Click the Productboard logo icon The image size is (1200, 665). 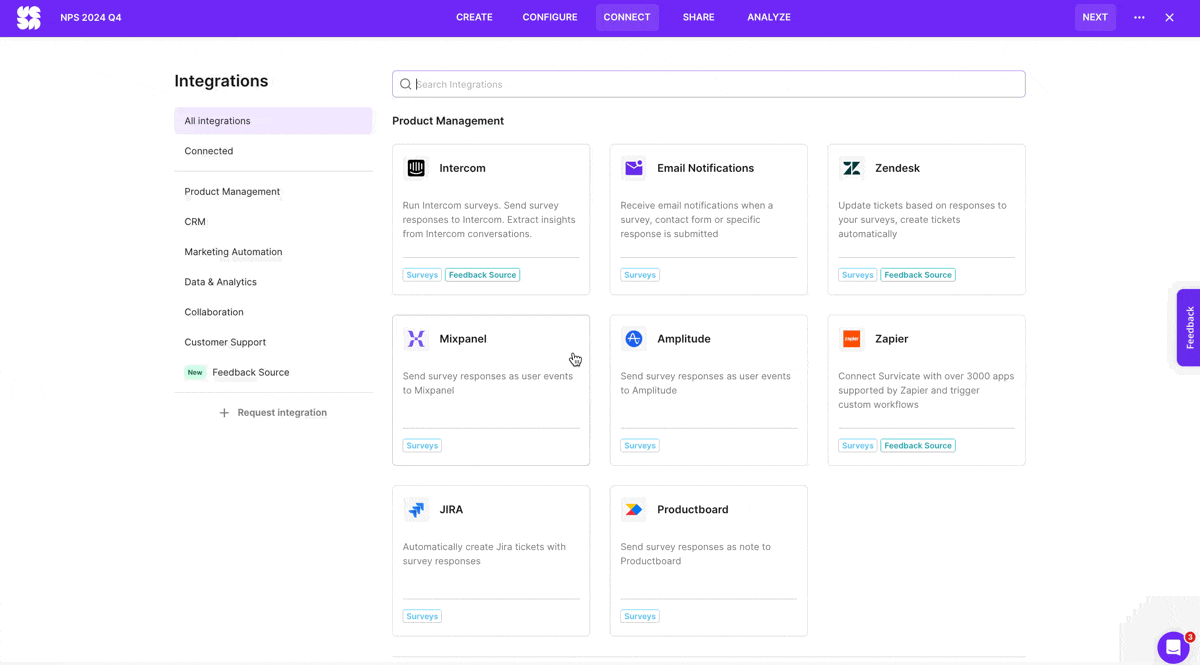(634, 510)
